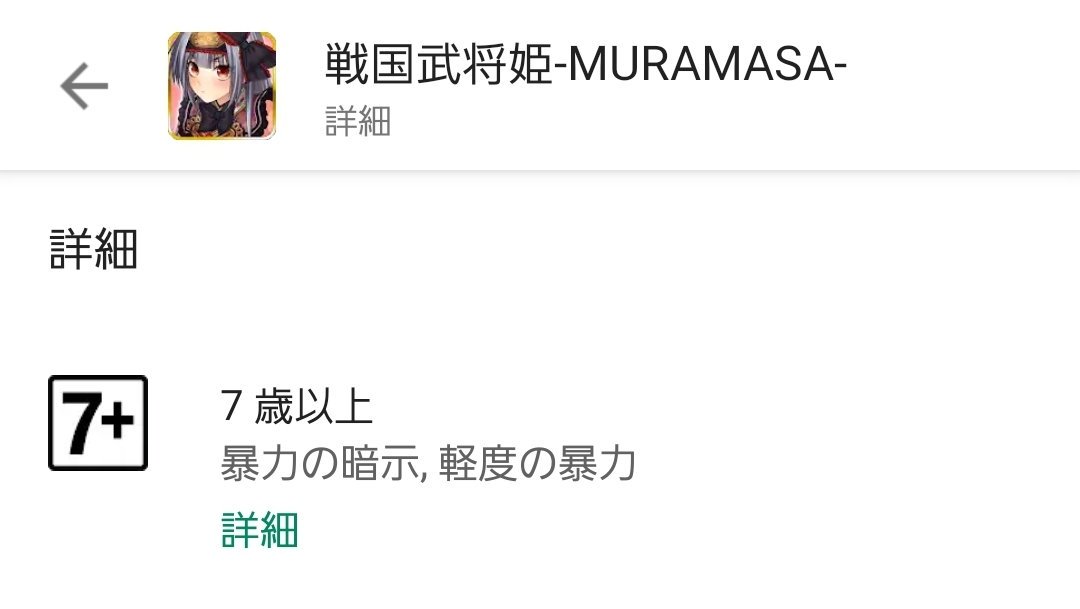The width and height of the screenshot is (1080, 609).
Task: Open rating details via teal 詳細 text
Action: 260,530
